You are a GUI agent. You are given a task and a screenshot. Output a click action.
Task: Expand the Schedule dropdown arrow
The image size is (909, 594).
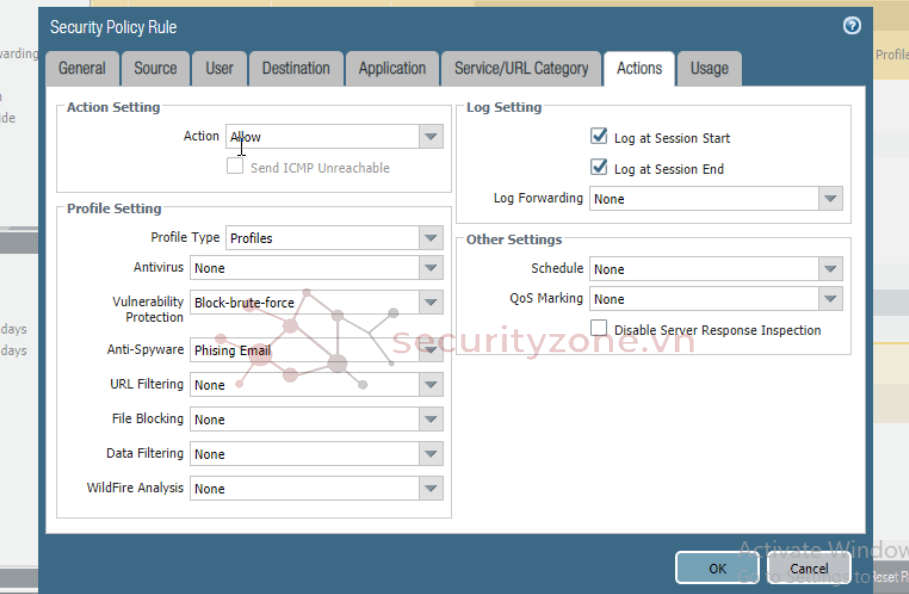pos(830,269)
